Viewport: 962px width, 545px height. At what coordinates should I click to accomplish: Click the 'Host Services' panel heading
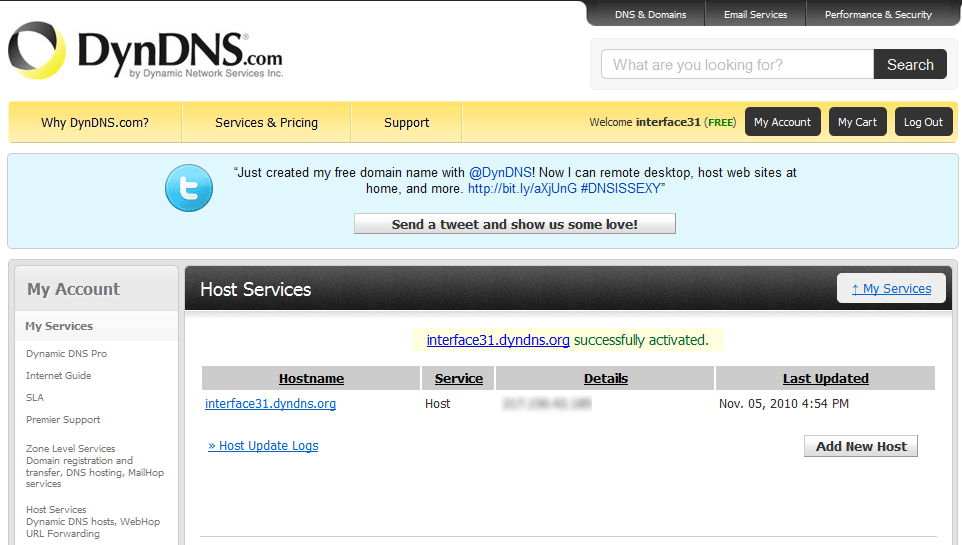[255, 290]
